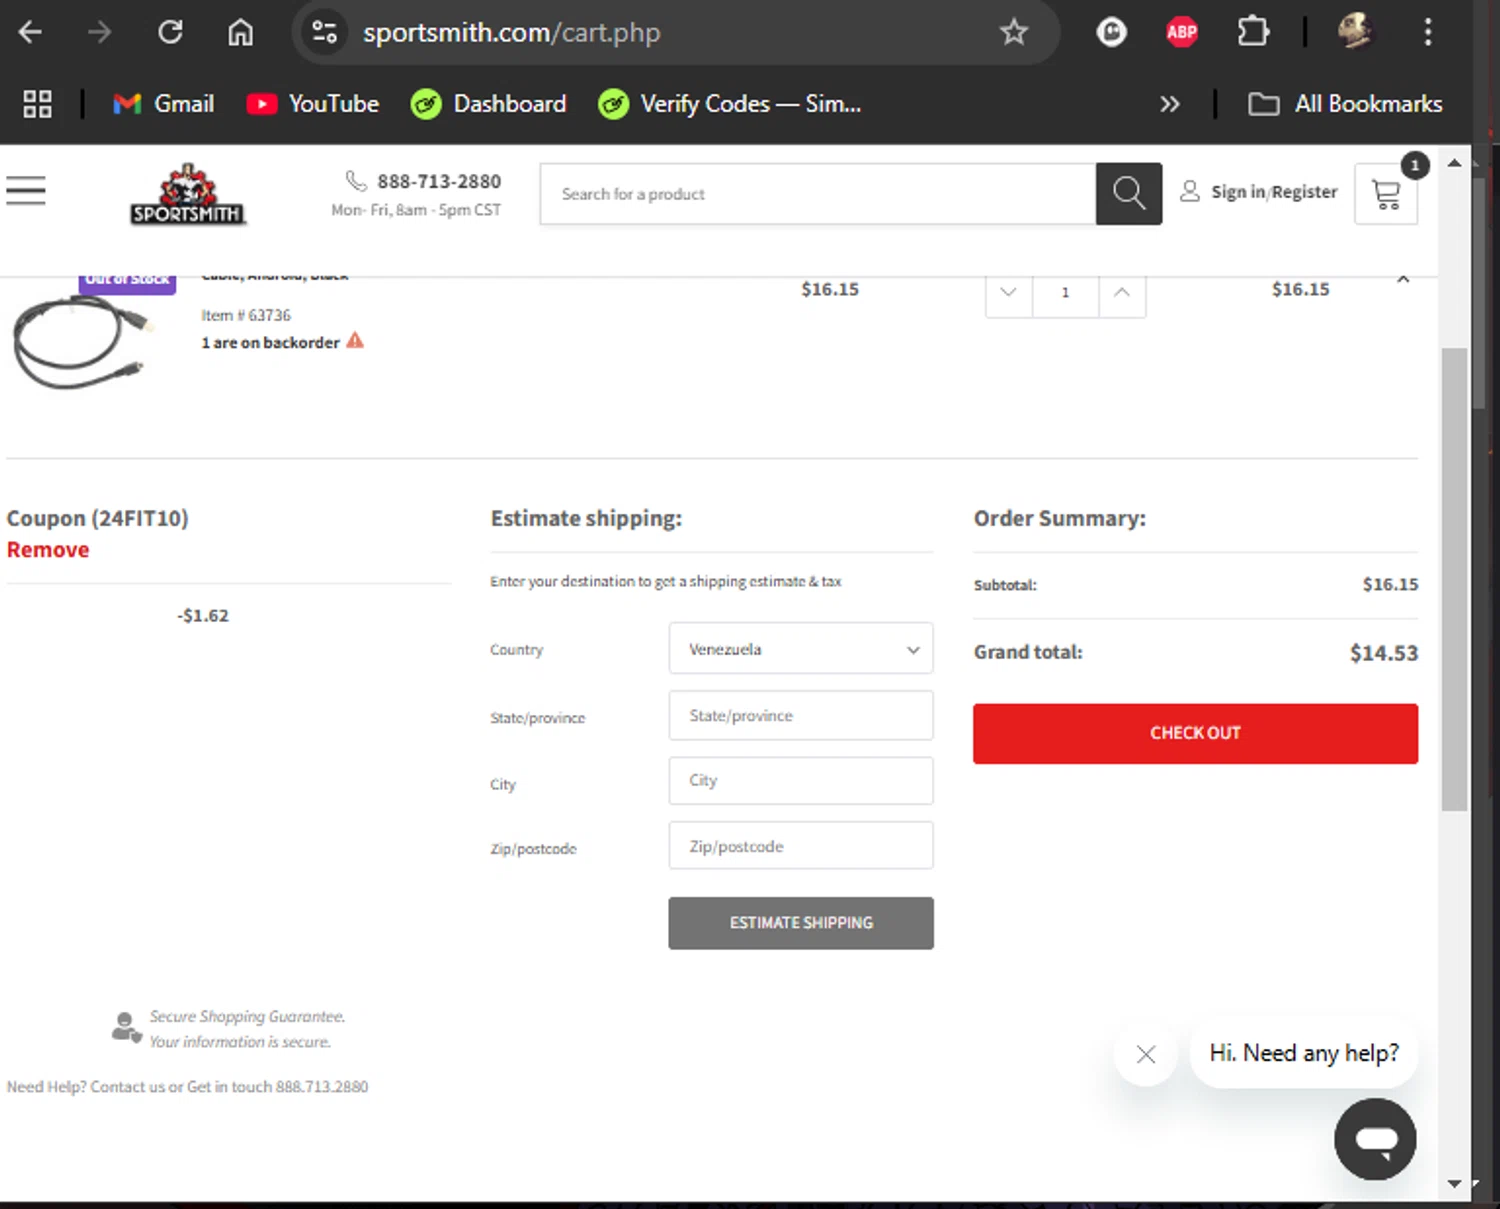Open the apps grid in bookmarks bar
Viewport: 1500px width, 1209px height.
tap(37, 104)
